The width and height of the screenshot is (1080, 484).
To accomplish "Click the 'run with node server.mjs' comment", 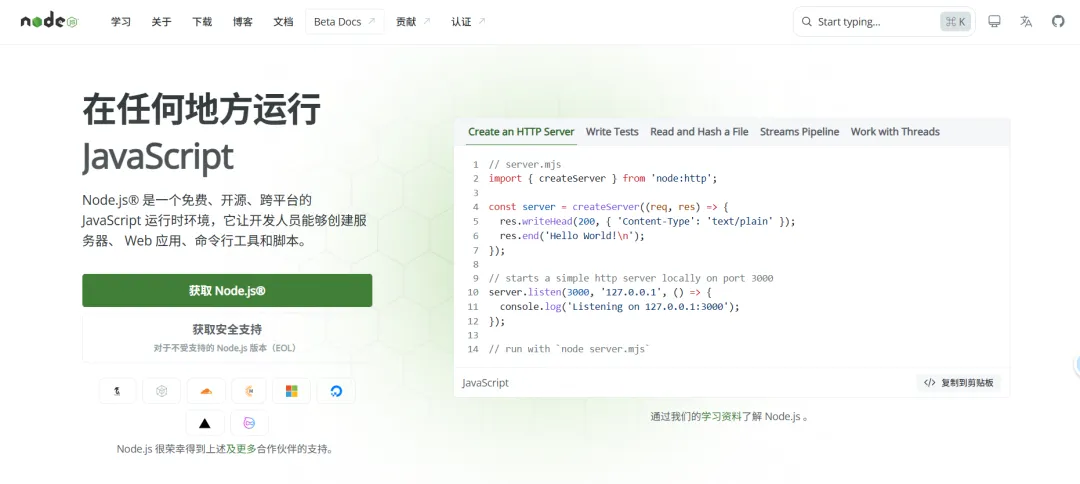I will [x=570, y=349].
